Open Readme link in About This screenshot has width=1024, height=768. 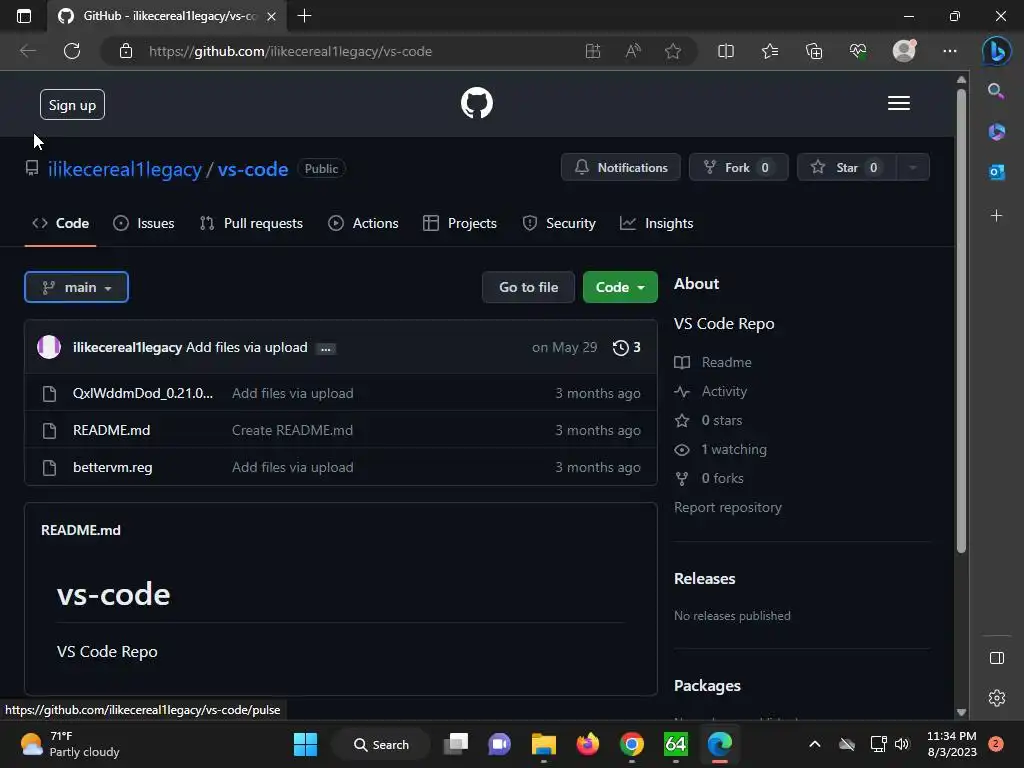pyautogui.click(x=726, y=362)
